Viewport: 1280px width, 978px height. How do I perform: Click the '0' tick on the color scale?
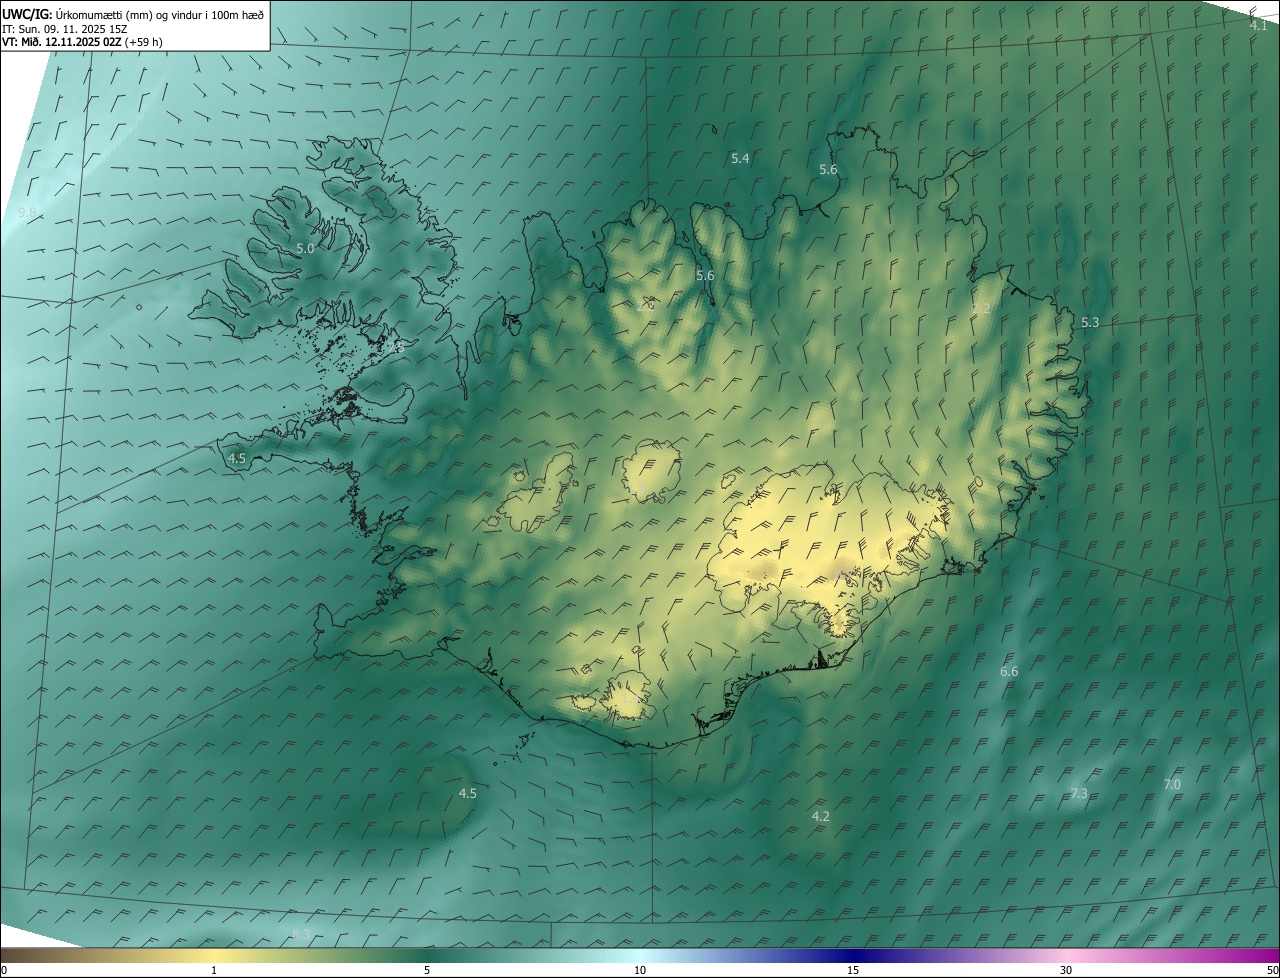[4, 970]
